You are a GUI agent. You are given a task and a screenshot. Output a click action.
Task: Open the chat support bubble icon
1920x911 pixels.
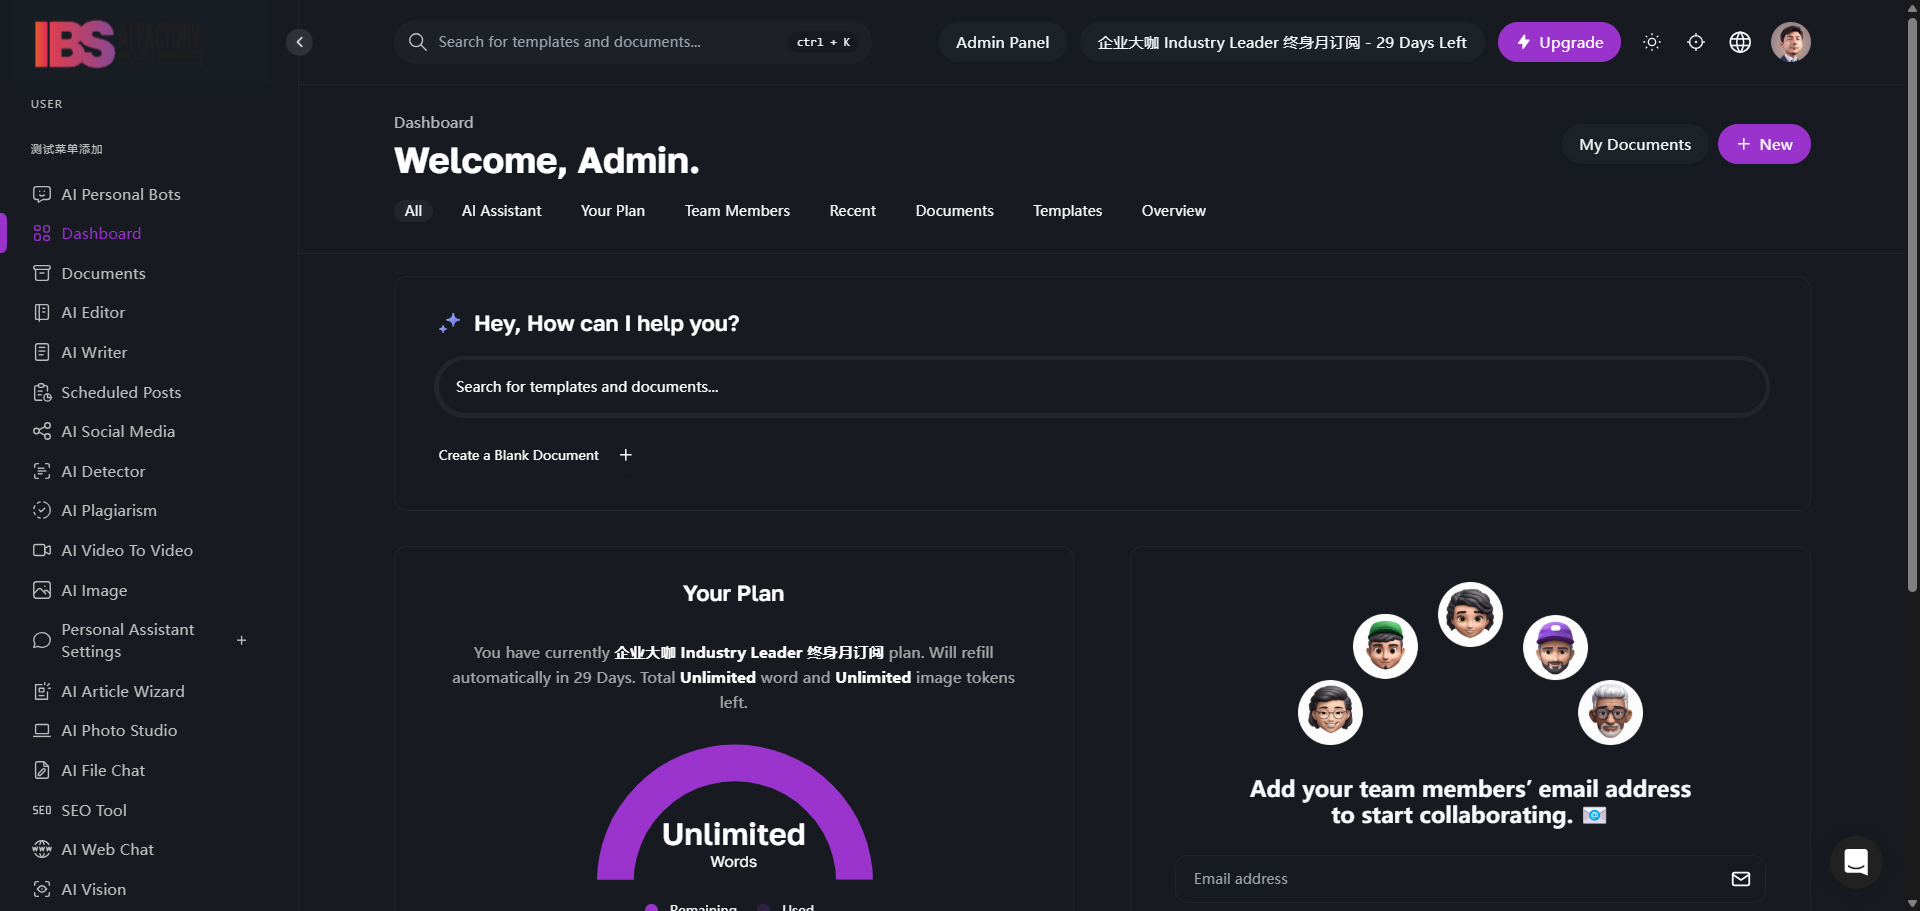click(1856, 861)
